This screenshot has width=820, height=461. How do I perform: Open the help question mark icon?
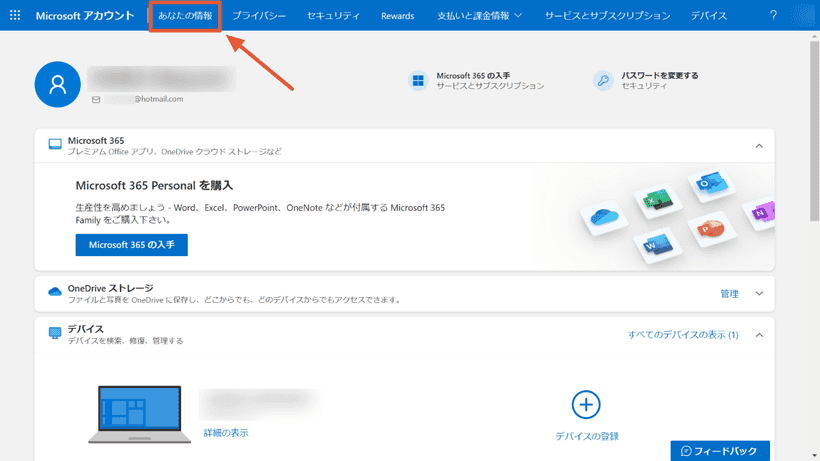click(x=773, y=16)
